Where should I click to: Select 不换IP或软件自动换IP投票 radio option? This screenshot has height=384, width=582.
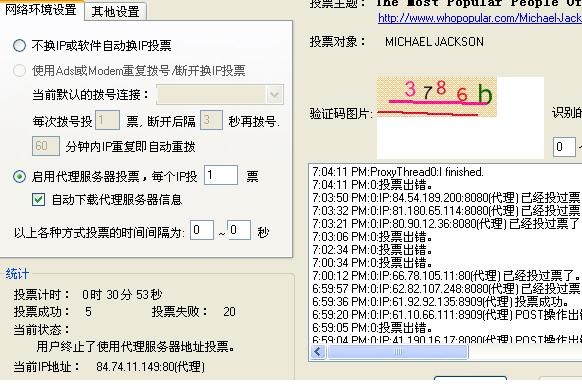pos(19,46)
